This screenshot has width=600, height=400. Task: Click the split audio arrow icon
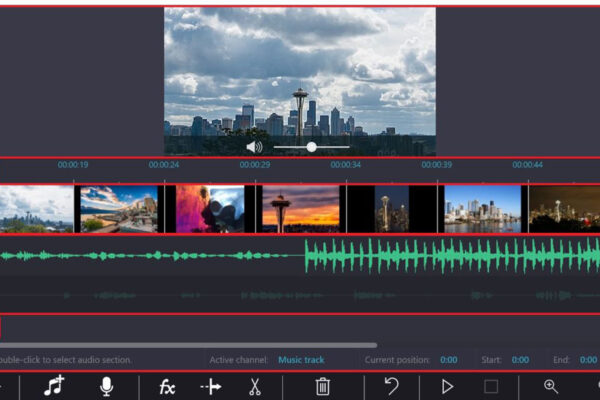(x=211, y=387)
